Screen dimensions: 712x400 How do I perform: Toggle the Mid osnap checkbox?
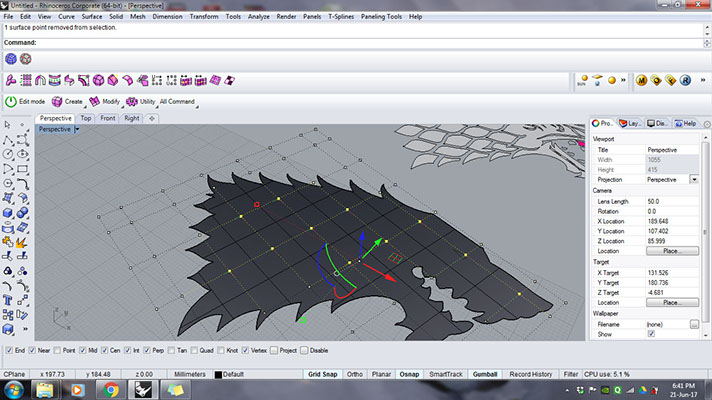(83, 351)
